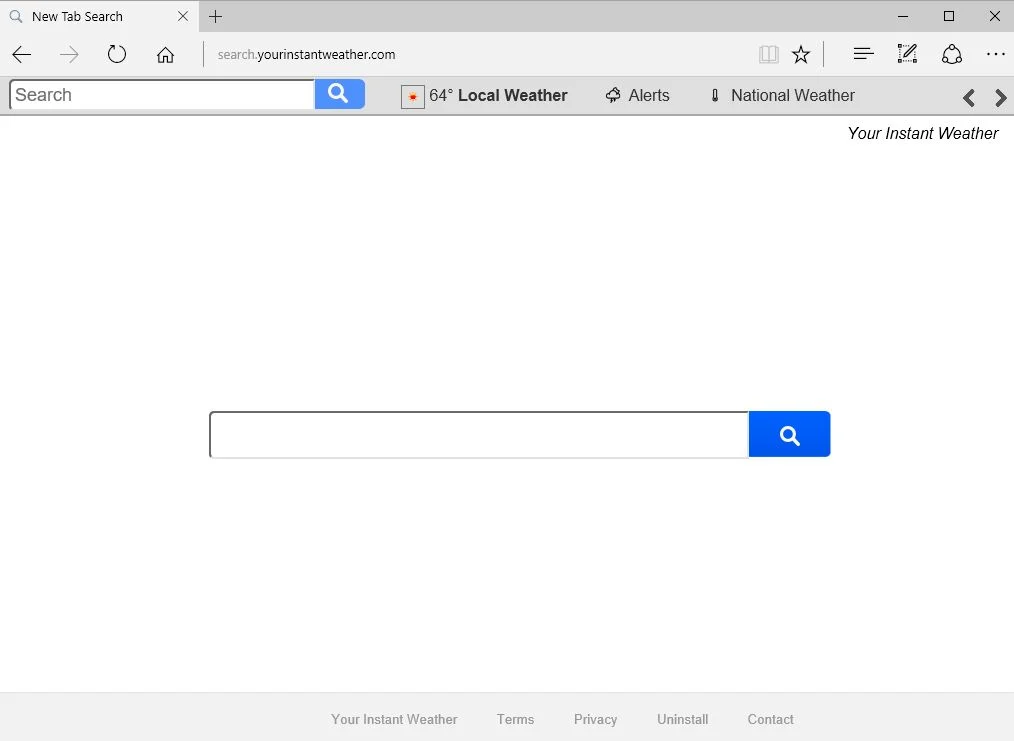Click the toolbar search magnifier button
Screen dimensions: 1014x741
point(340,94)
